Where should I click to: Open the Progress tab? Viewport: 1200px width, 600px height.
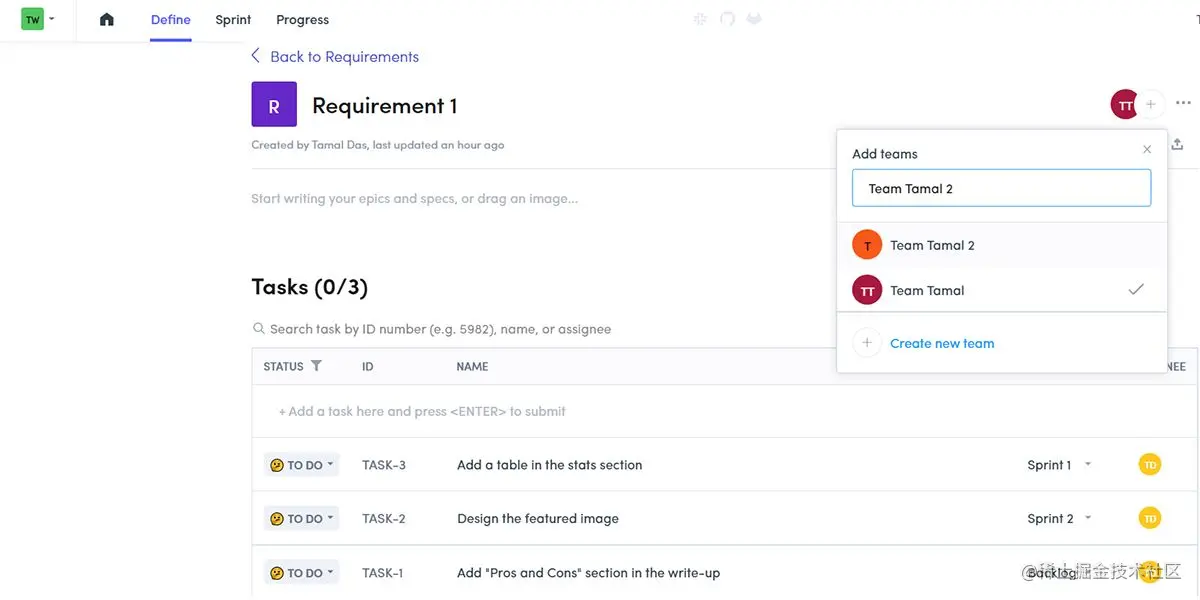pos(302,20)
